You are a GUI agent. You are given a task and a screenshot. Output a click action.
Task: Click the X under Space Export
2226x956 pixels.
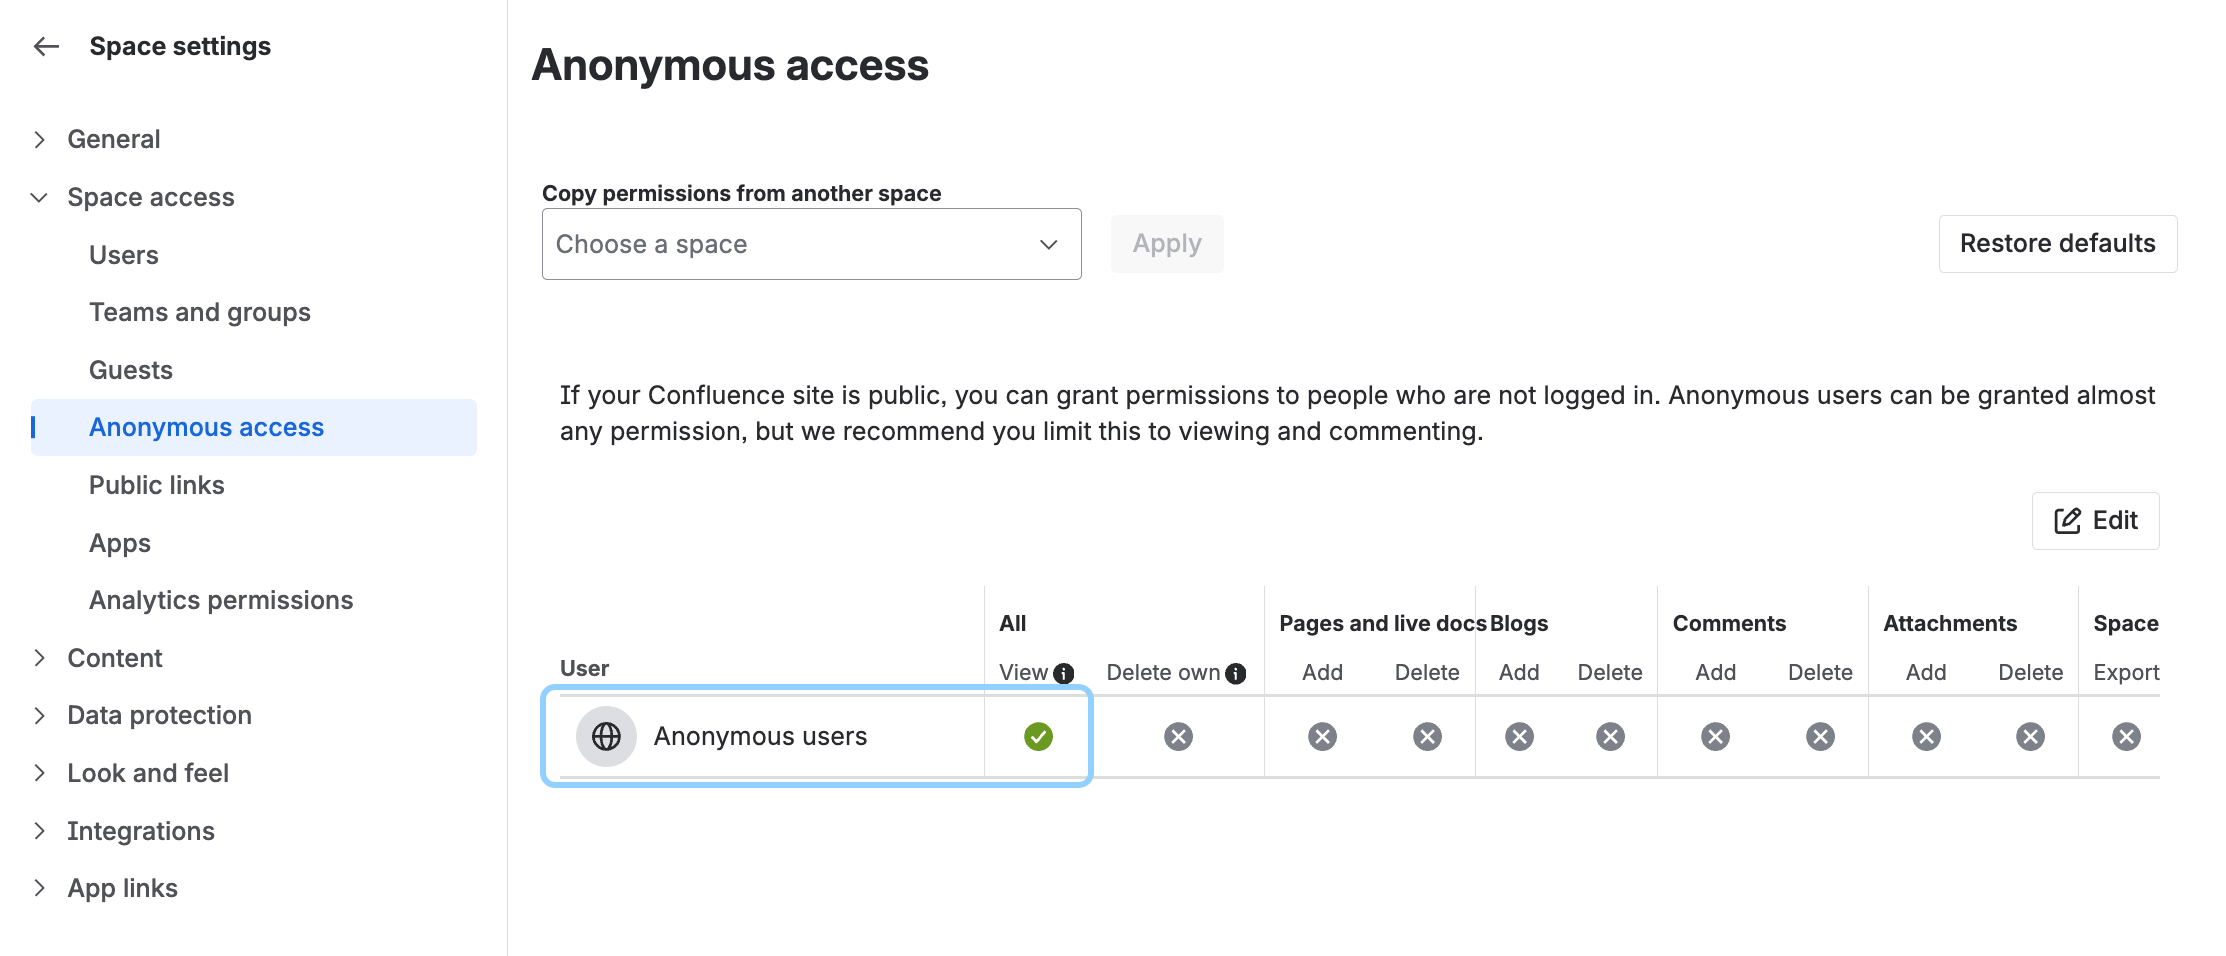2126,737
